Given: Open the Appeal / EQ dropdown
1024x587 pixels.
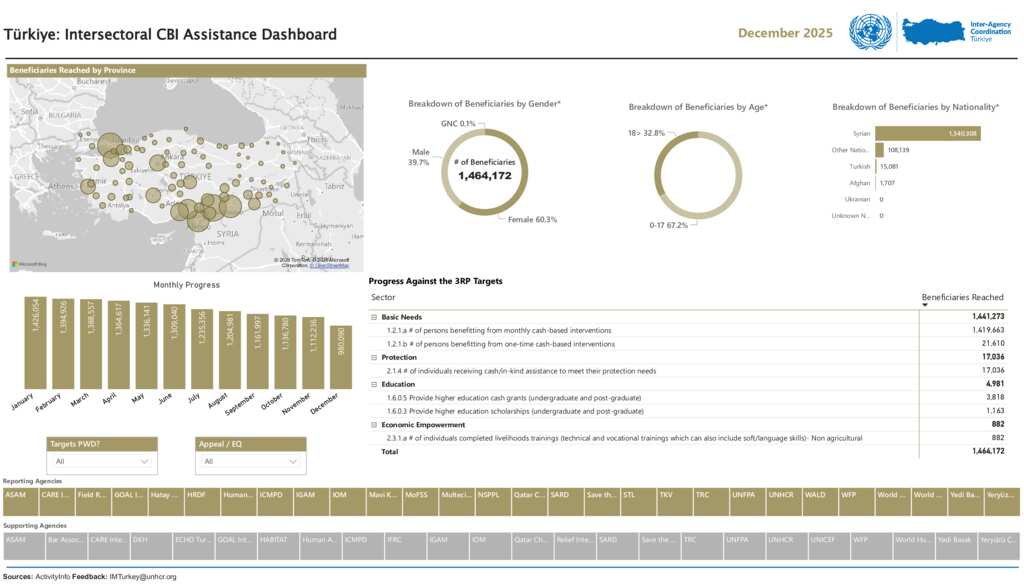Looking at the screenshot, I should coord(251,461).
